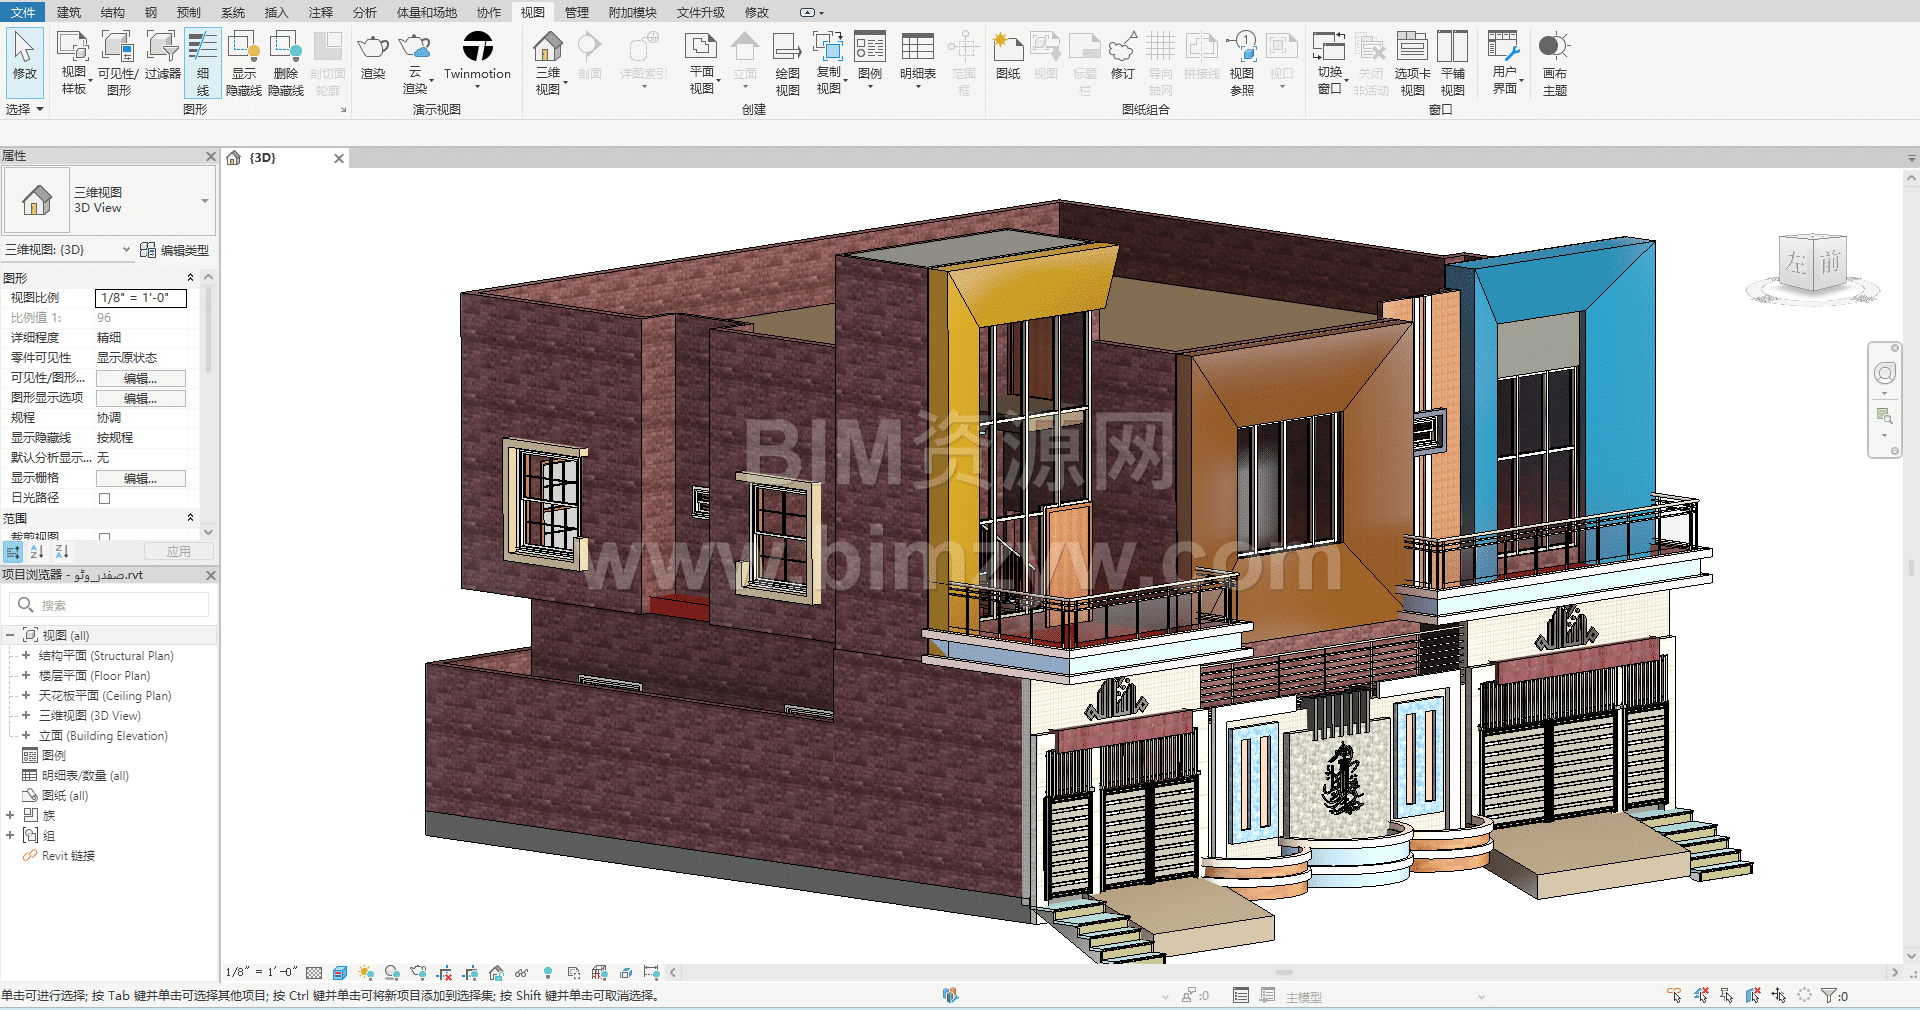Toggle the crop view icon in view control bar
This screenshot has height=1010, width=1920.
444,972
